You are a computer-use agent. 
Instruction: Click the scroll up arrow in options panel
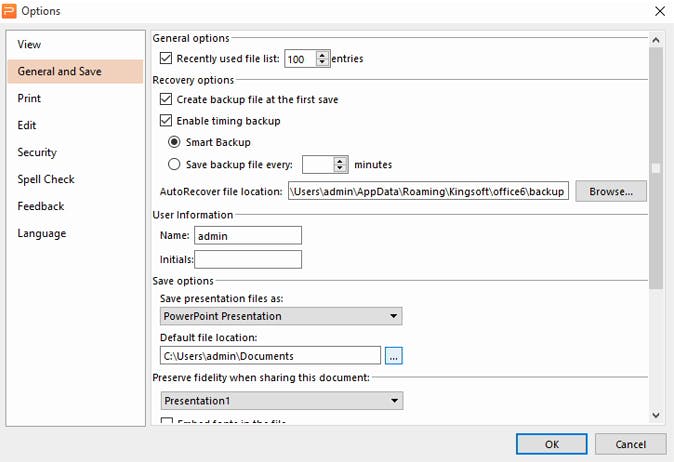point(656,40)
